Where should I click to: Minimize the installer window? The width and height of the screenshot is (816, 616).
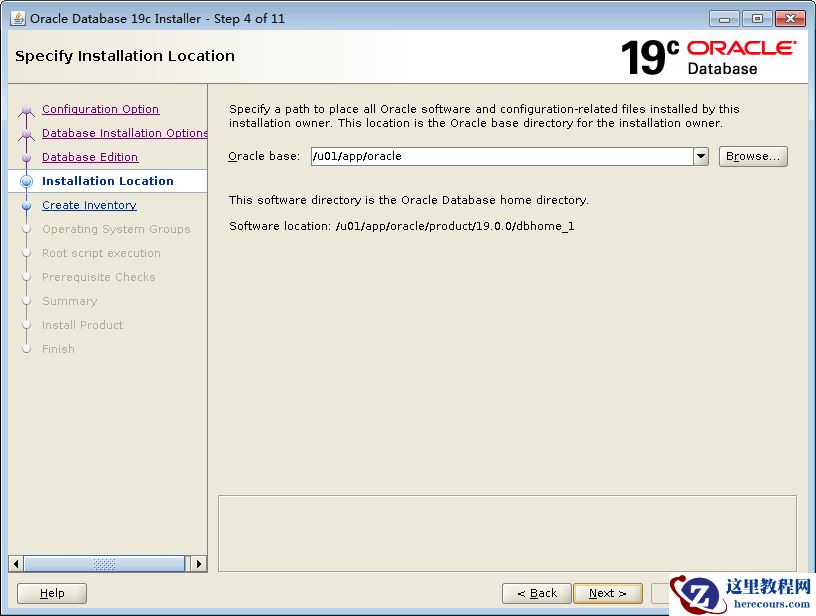724,19
